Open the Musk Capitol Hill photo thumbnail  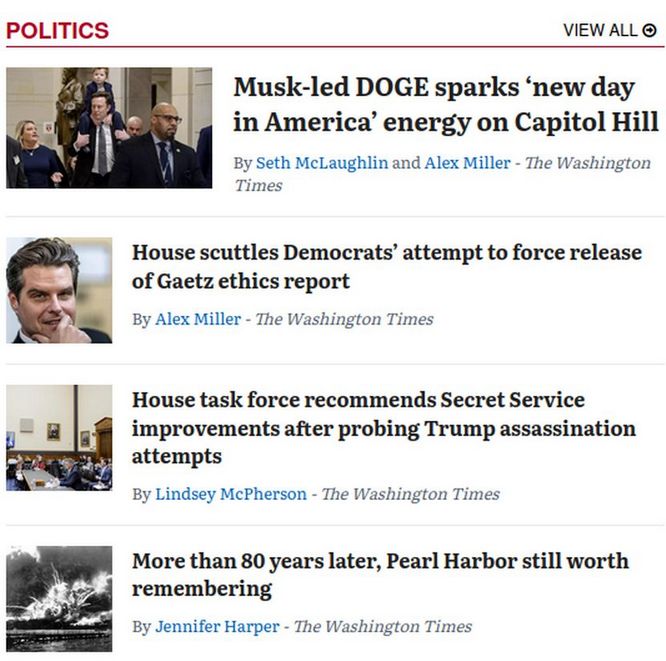[x=109, y=128]
